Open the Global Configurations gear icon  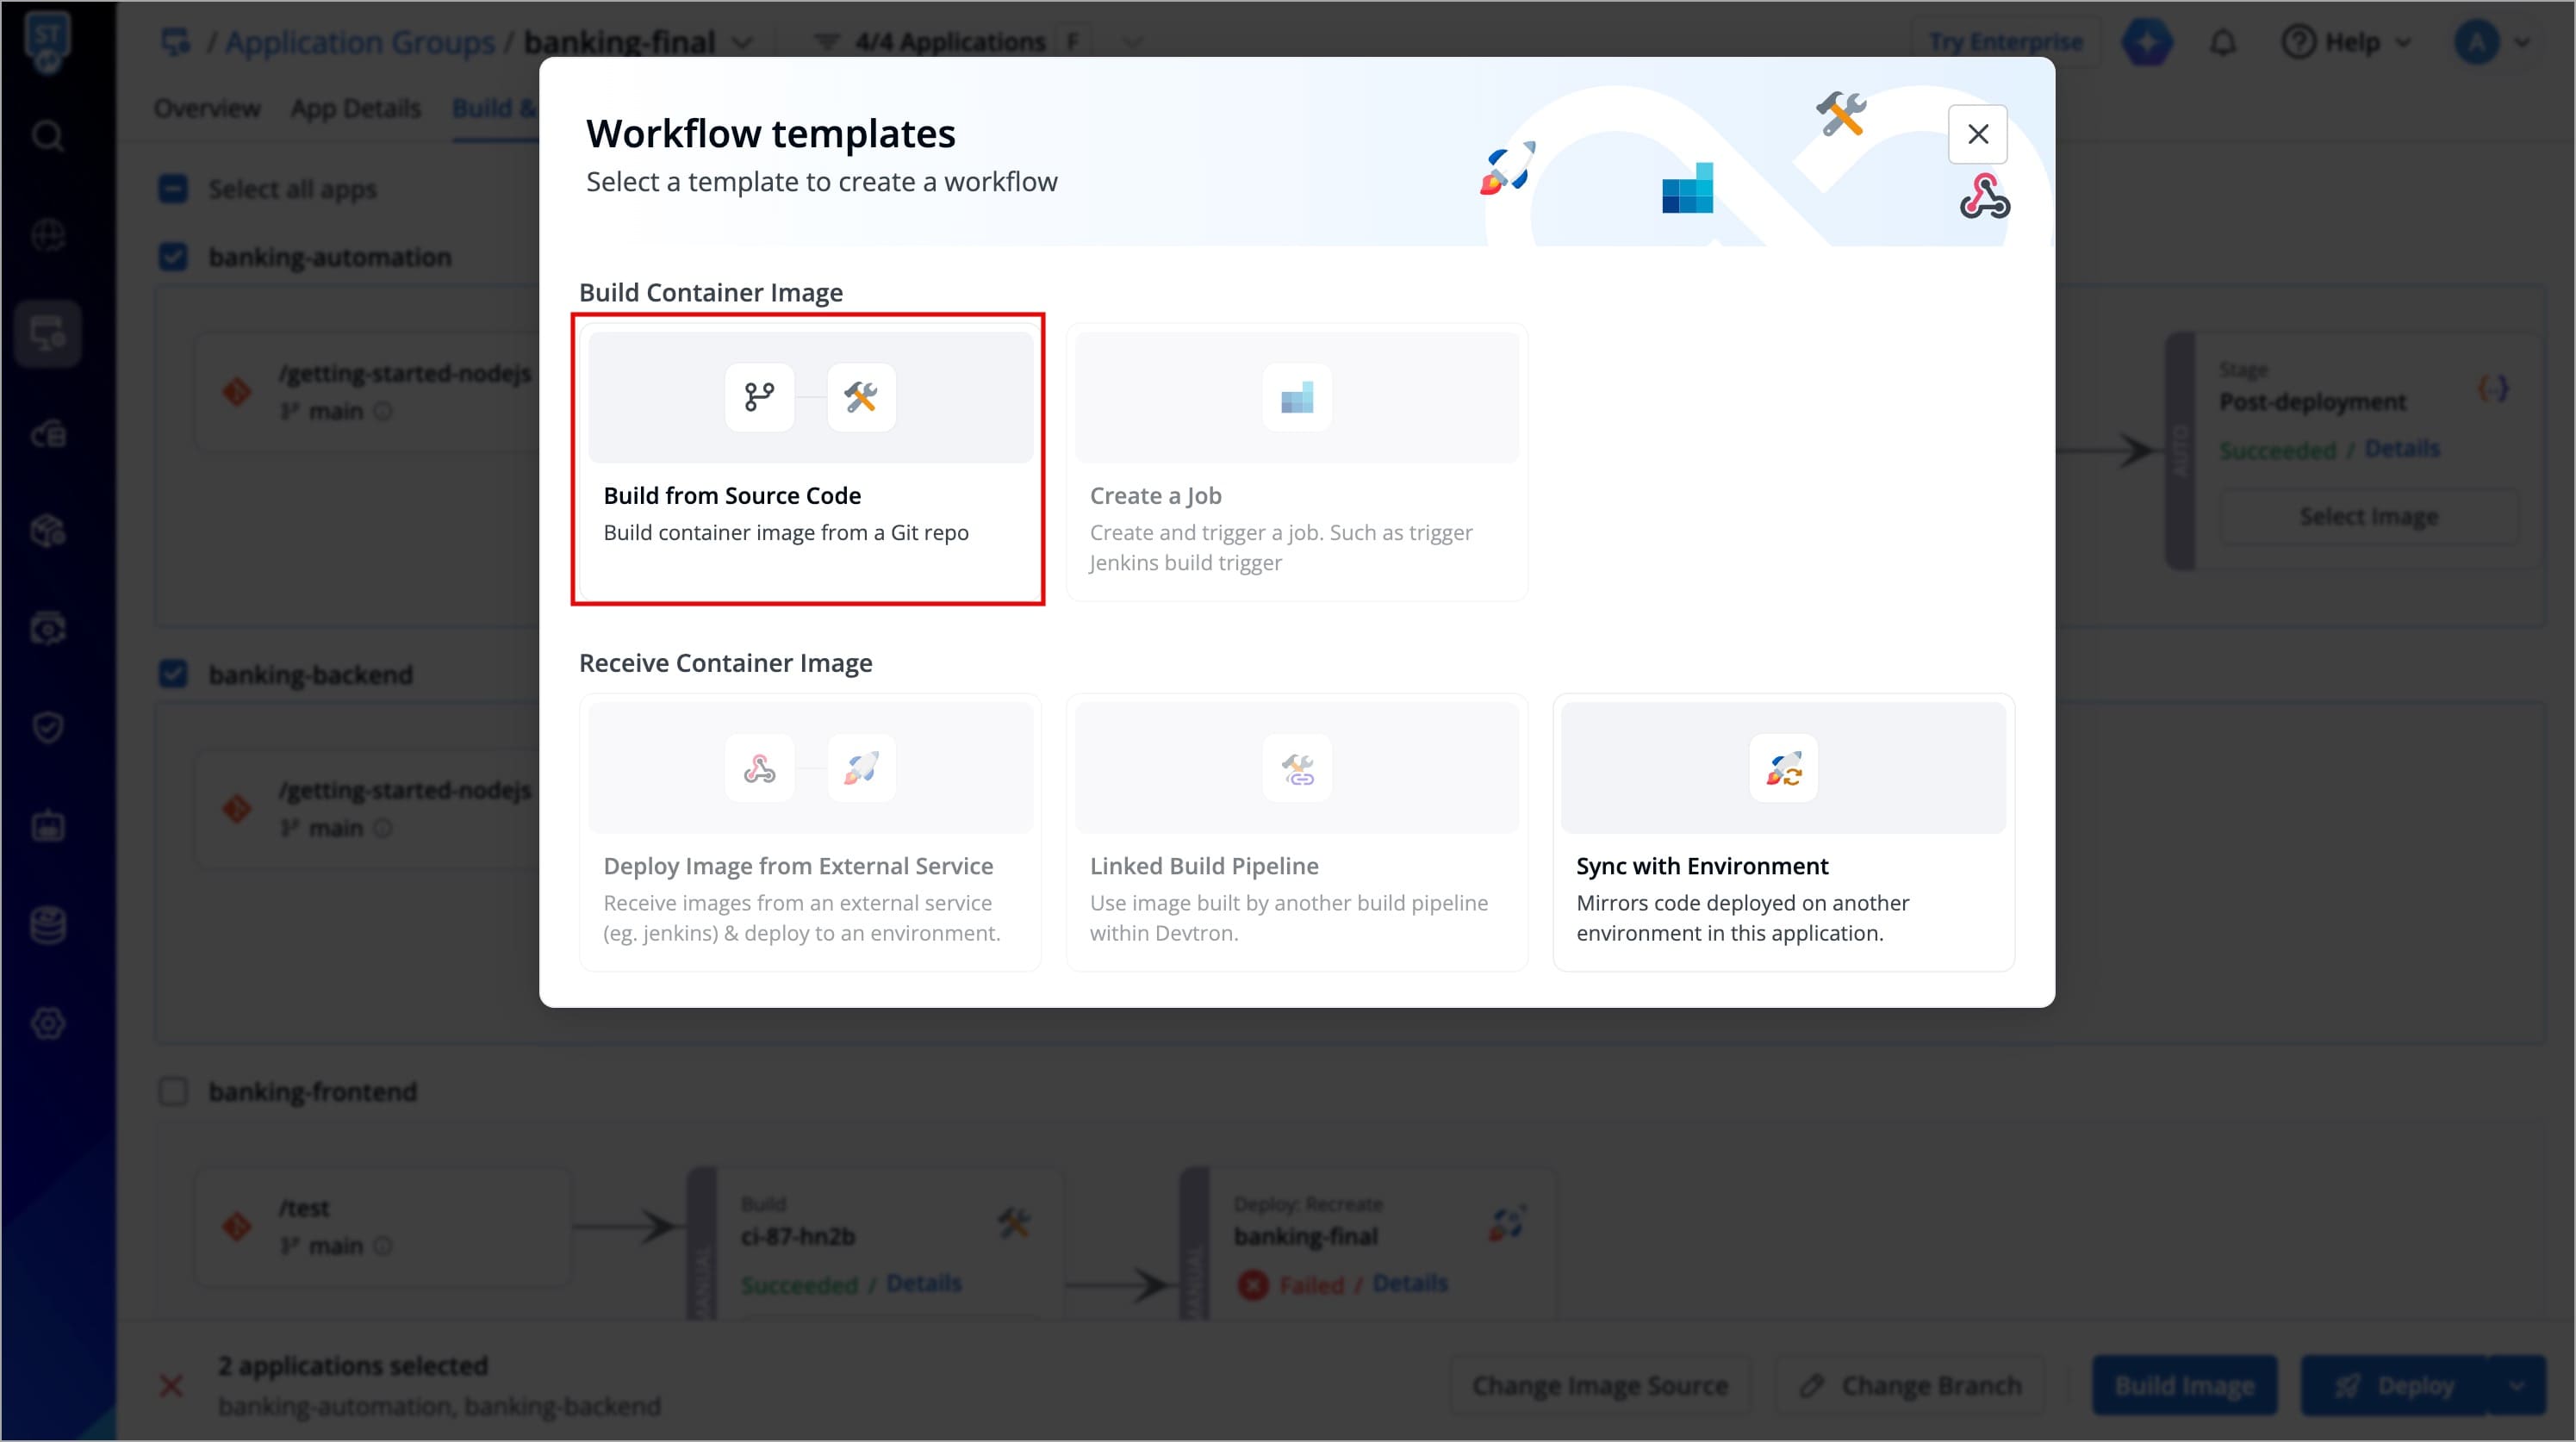48,1023
